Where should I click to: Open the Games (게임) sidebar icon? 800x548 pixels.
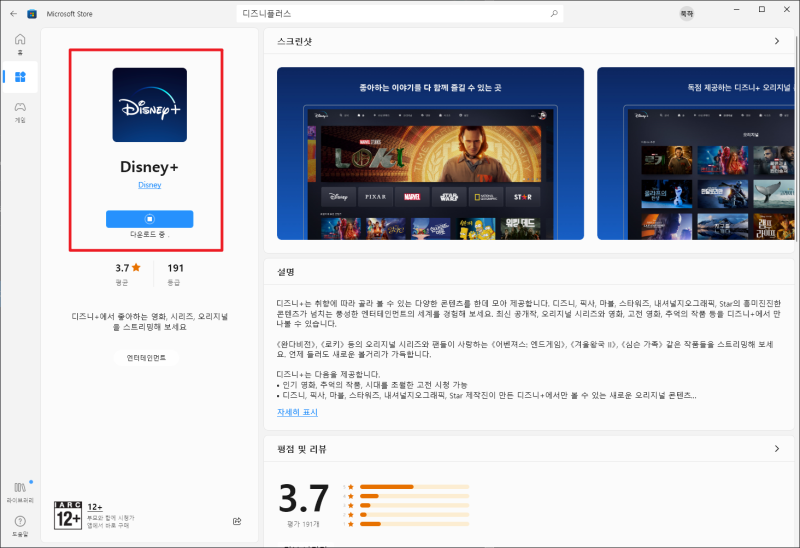coord(20,112)
